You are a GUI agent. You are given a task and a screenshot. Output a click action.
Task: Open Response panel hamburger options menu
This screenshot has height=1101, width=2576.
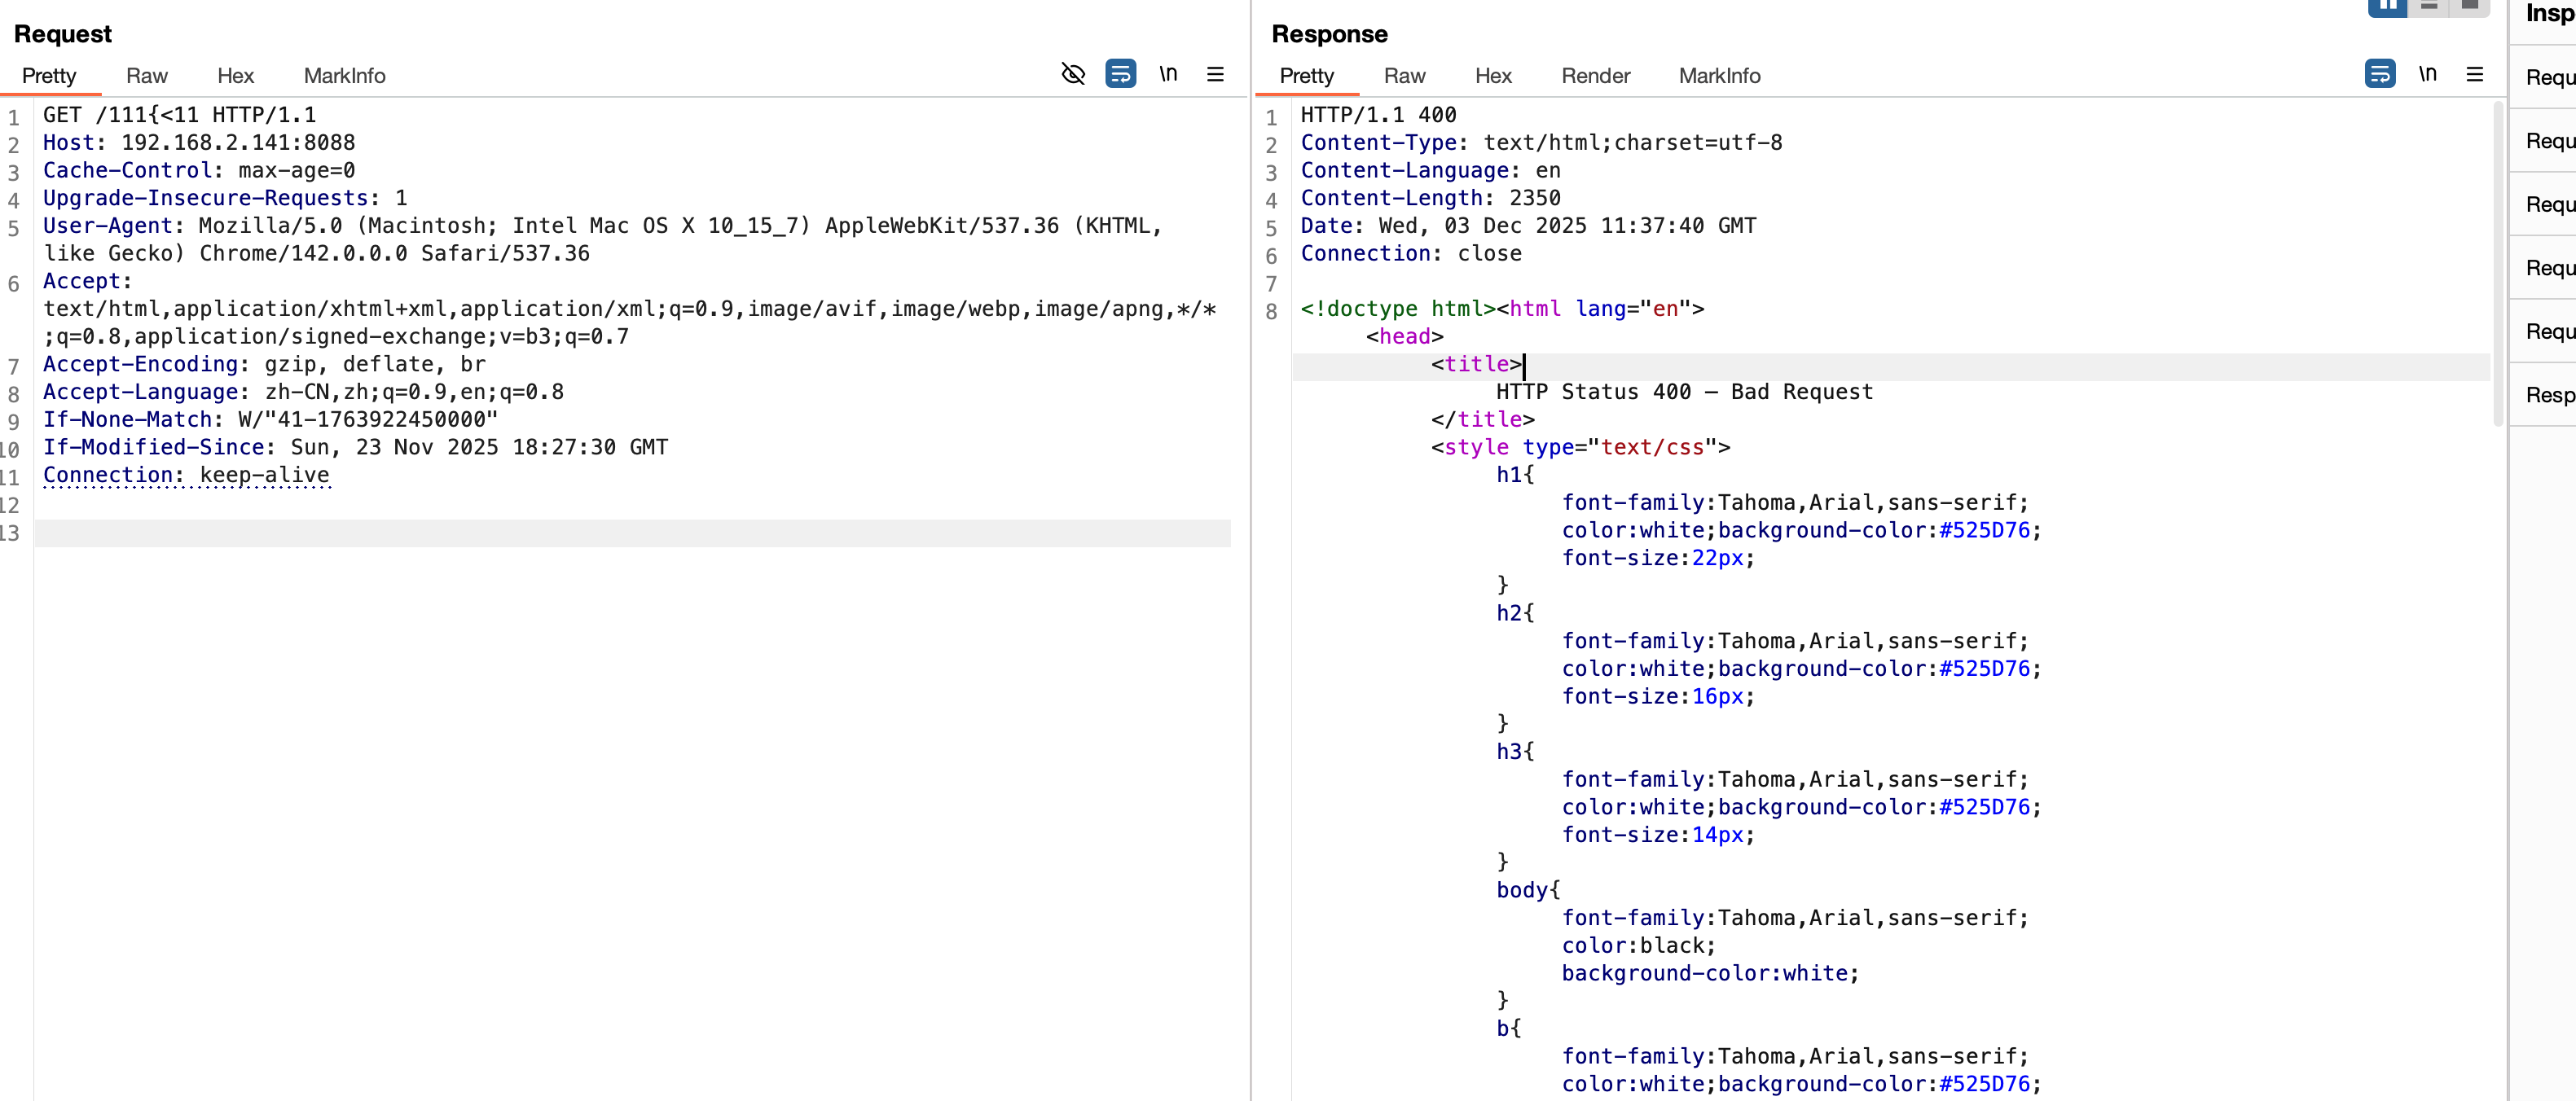point(2474,74)
